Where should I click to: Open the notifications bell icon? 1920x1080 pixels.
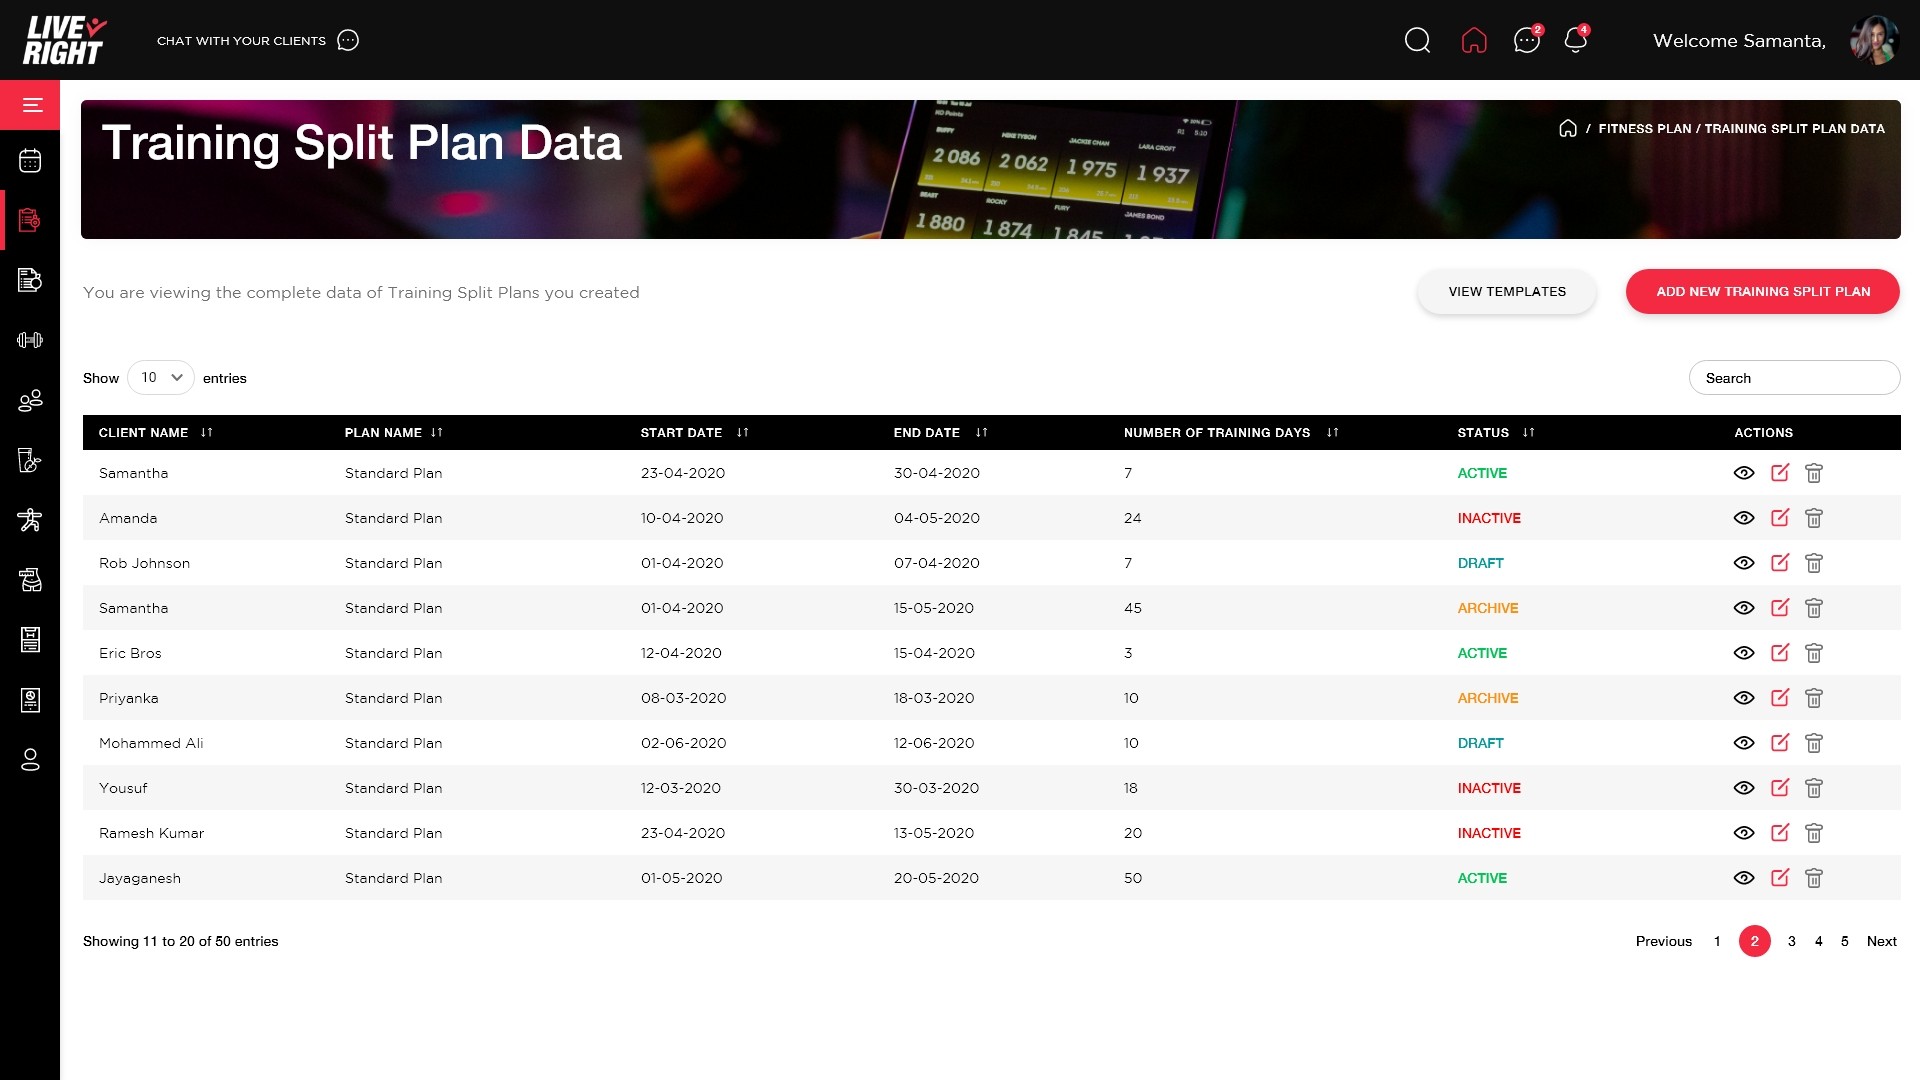pyautogui.click(x=1575, y=40)
